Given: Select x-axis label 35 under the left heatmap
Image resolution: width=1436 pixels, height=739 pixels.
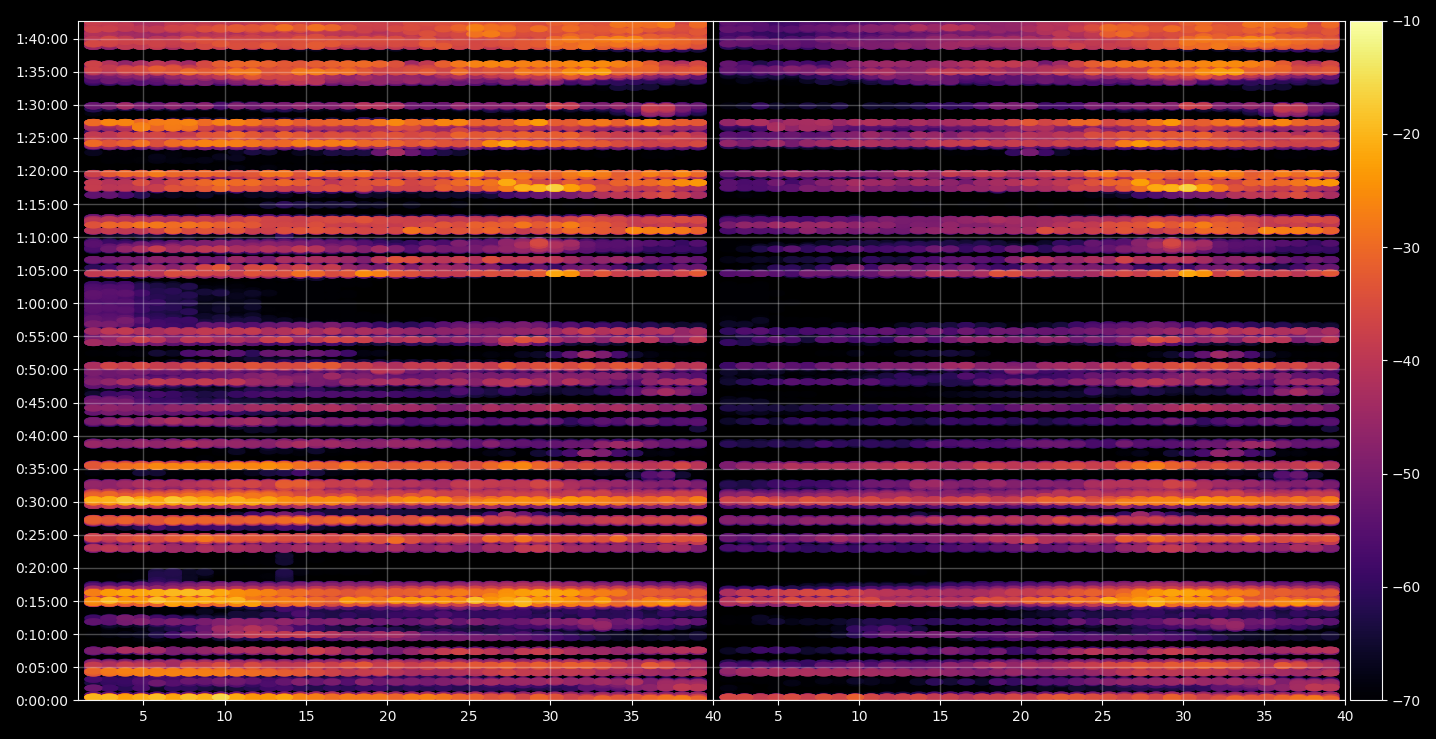Looking at the screenshot, I should pos(632,716).
